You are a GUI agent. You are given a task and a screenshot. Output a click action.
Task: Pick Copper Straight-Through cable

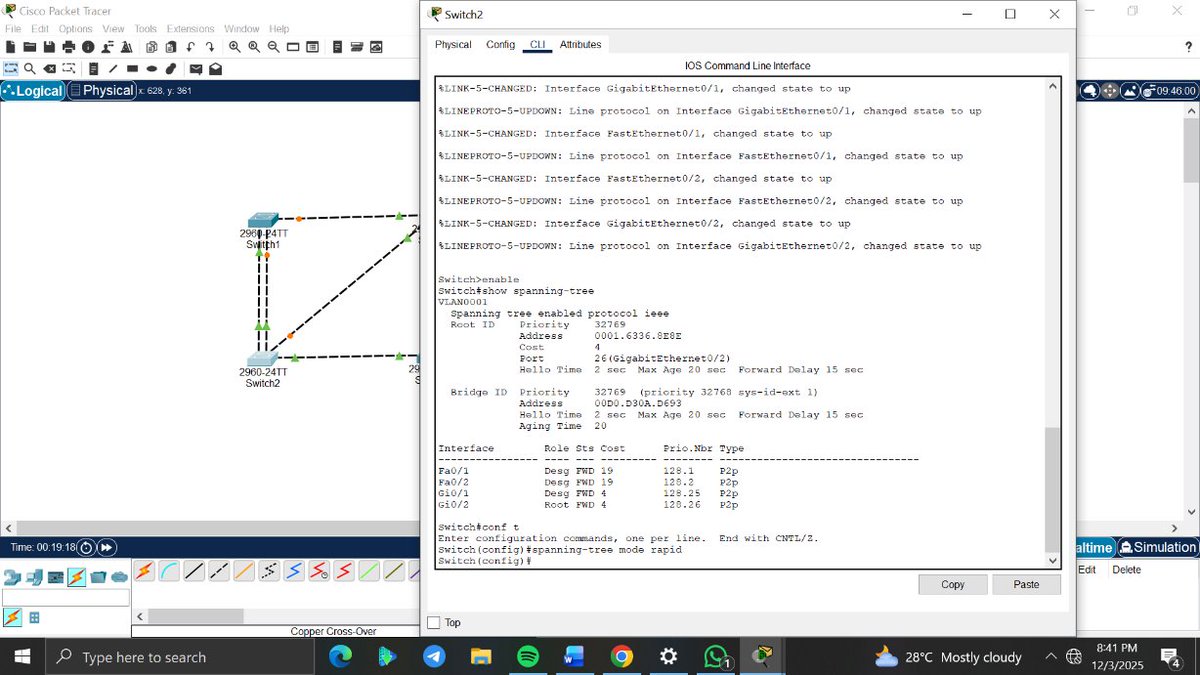tap(194, 571)
